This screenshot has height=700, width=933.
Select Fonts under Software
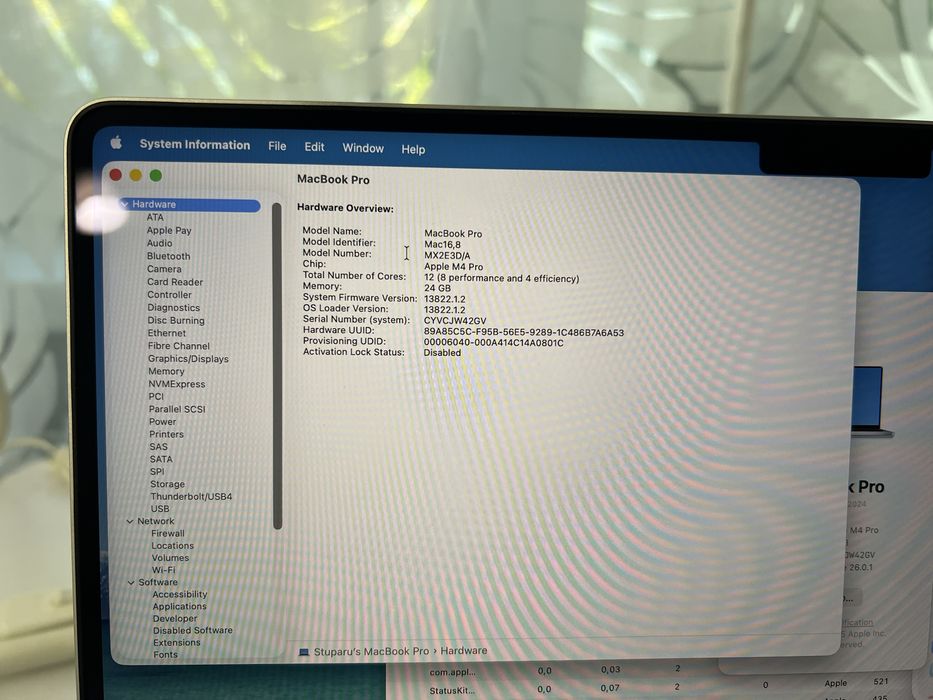(x=165, y=655)
